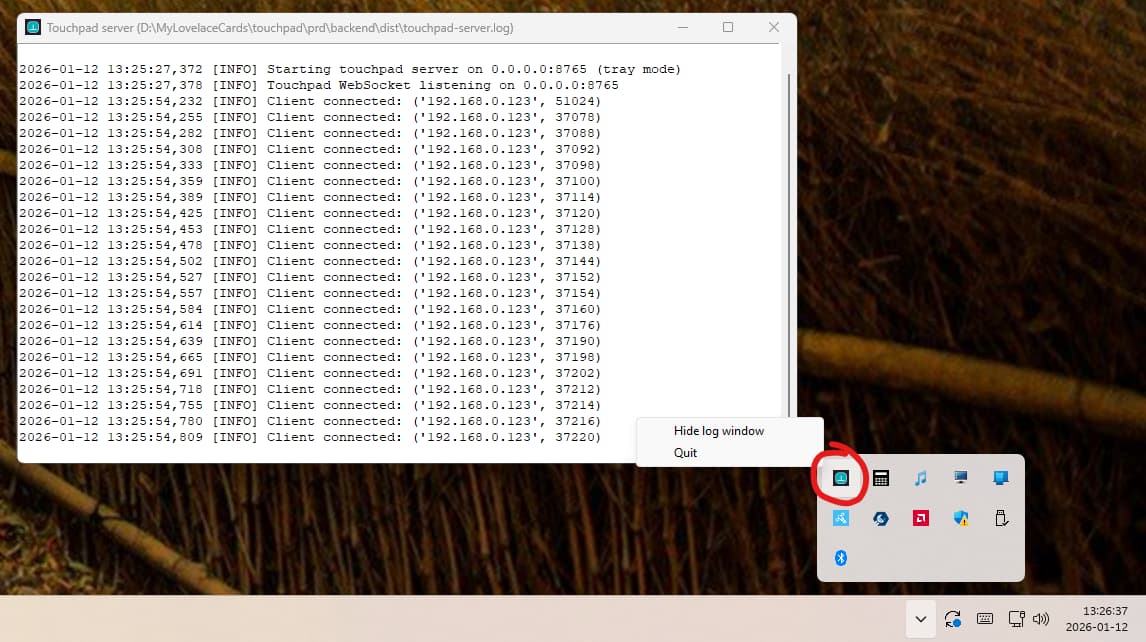Open the calculator tray icon
The width and height of the screenshot is (1146, 642).
[881, 478]
